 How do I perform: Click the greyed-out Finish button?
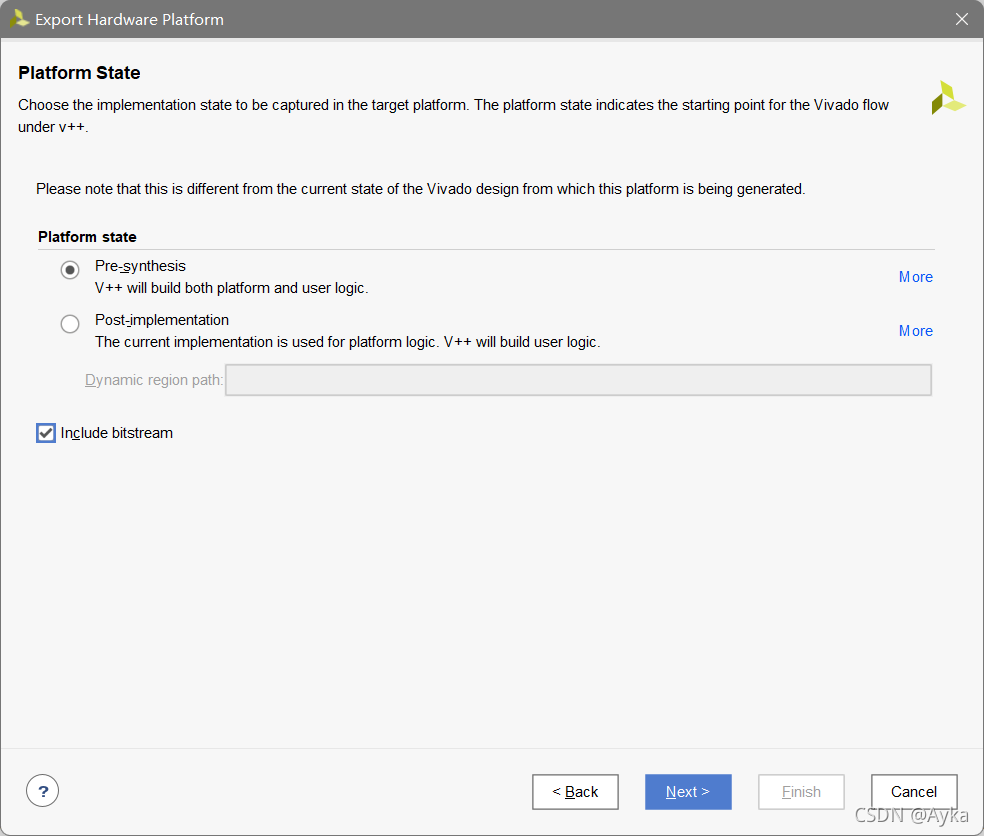coord(801,791)
